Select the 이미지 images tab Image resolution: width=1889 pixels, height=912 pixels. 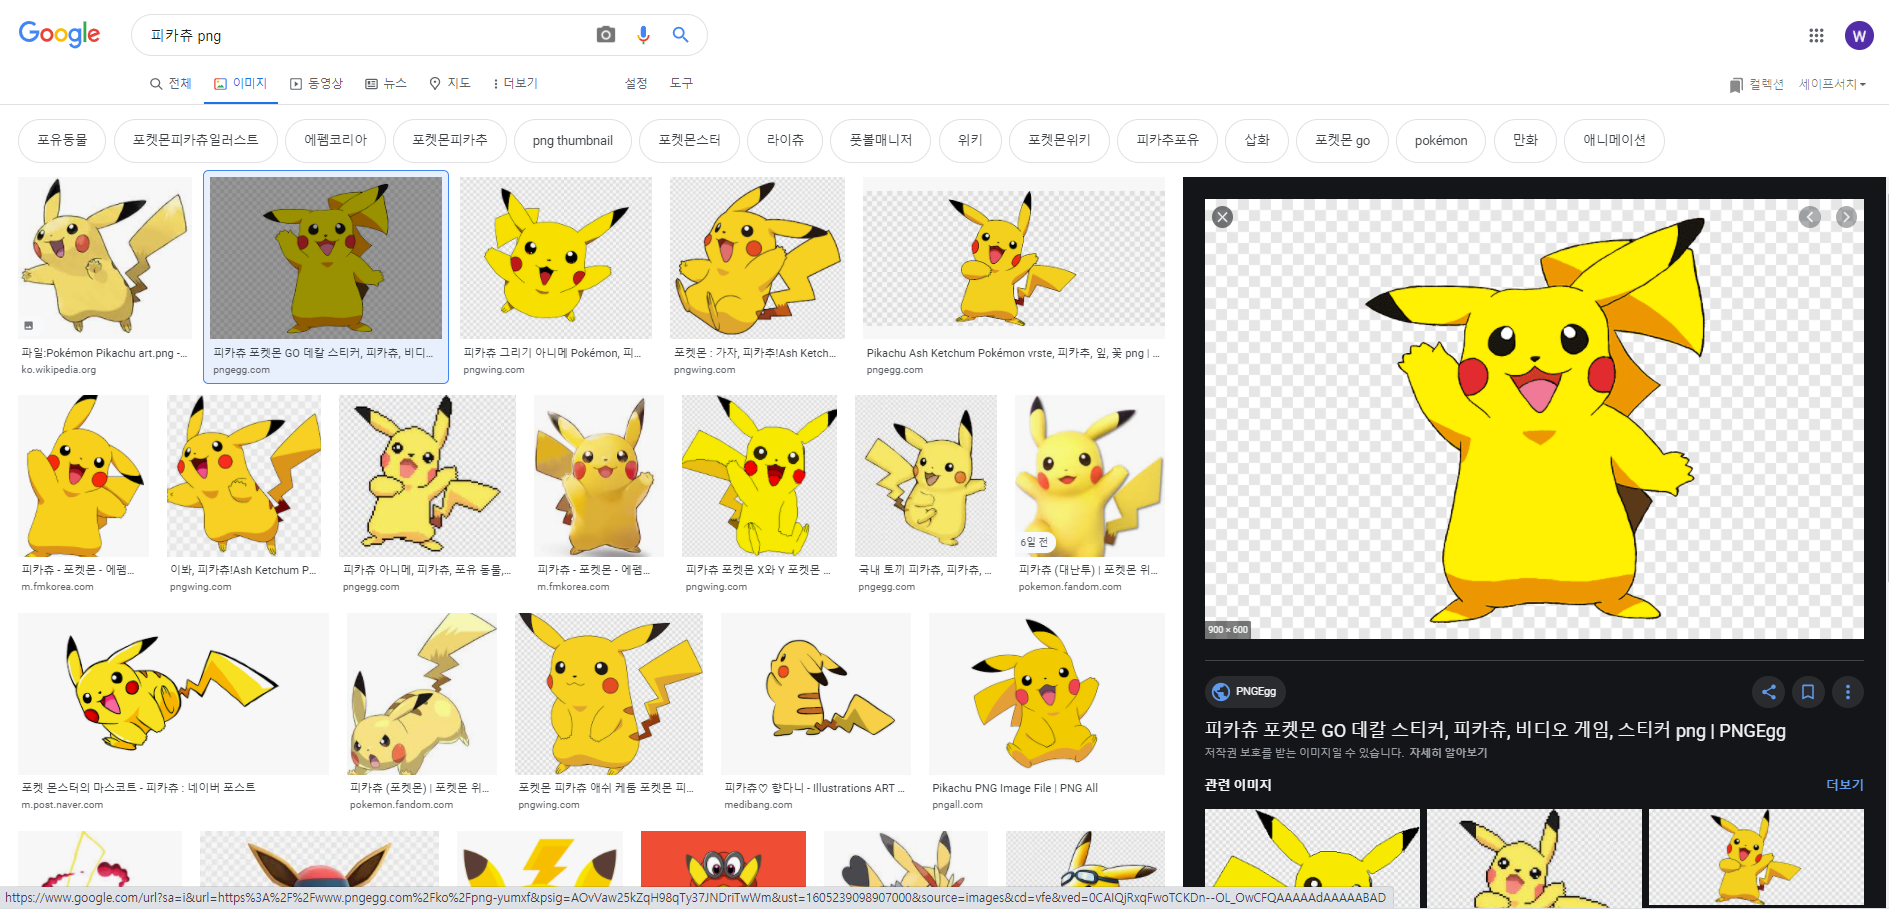(x=240, y=83)
